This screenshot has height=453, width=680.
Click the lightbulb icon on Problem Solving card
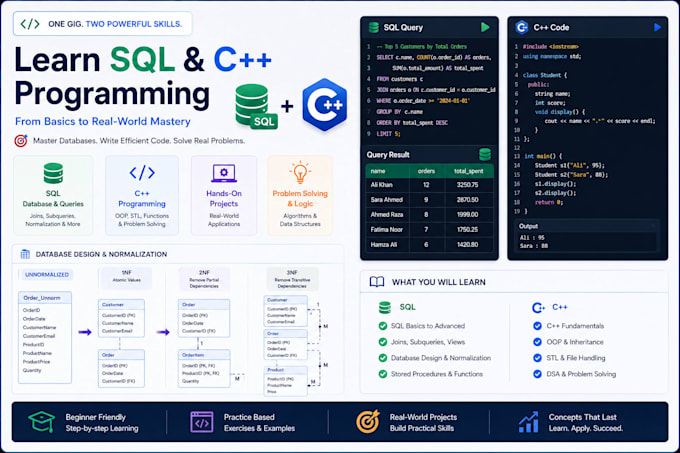pyautogui.click(x=300, y=172)
